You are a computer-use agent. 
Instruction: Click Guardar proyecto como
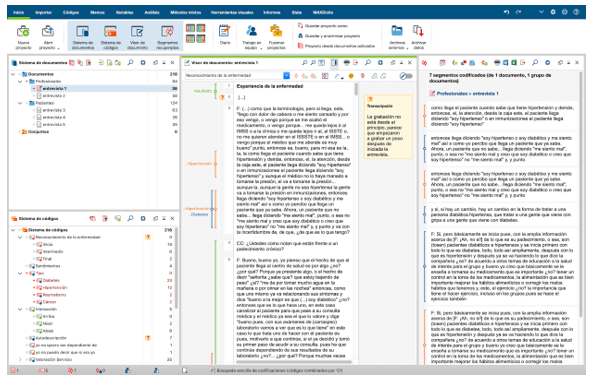point(323,26)
